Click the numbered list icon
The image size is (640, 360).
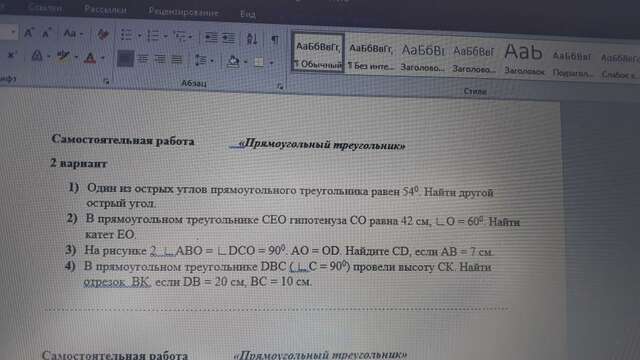(153, 36)
